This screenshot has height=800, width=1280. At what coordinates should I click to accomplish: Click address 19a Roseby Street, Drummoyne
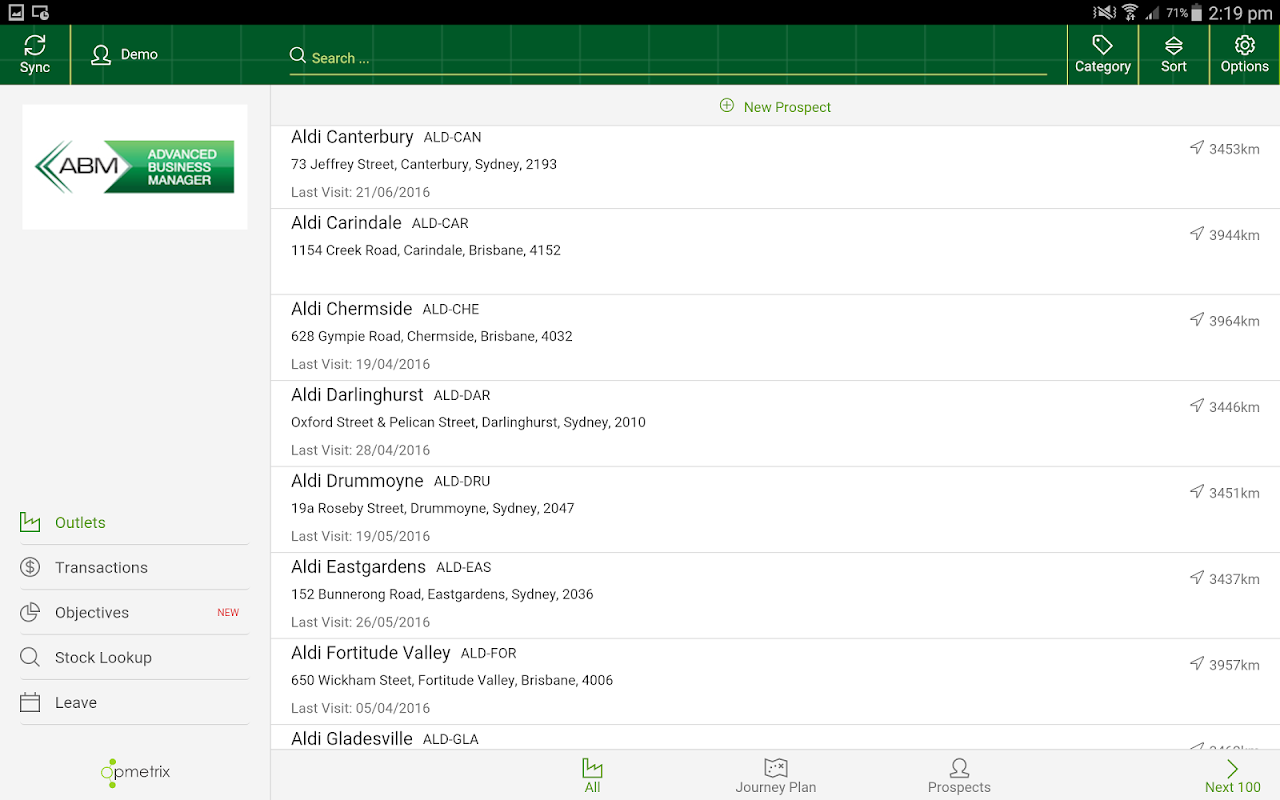coord(433,508)
